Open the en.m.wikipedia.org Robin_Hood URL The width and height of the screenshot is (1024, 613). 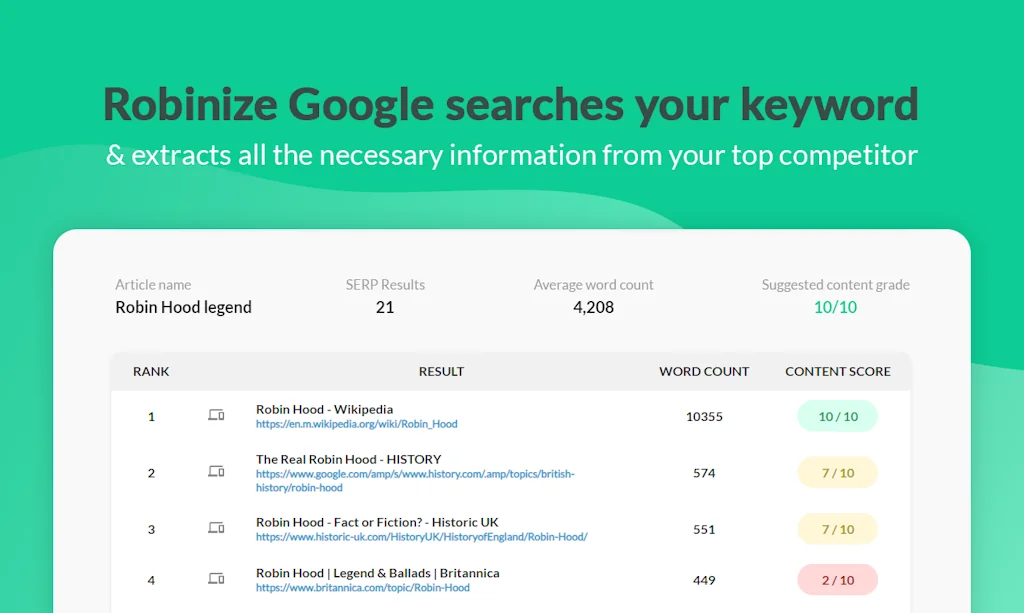356,424
